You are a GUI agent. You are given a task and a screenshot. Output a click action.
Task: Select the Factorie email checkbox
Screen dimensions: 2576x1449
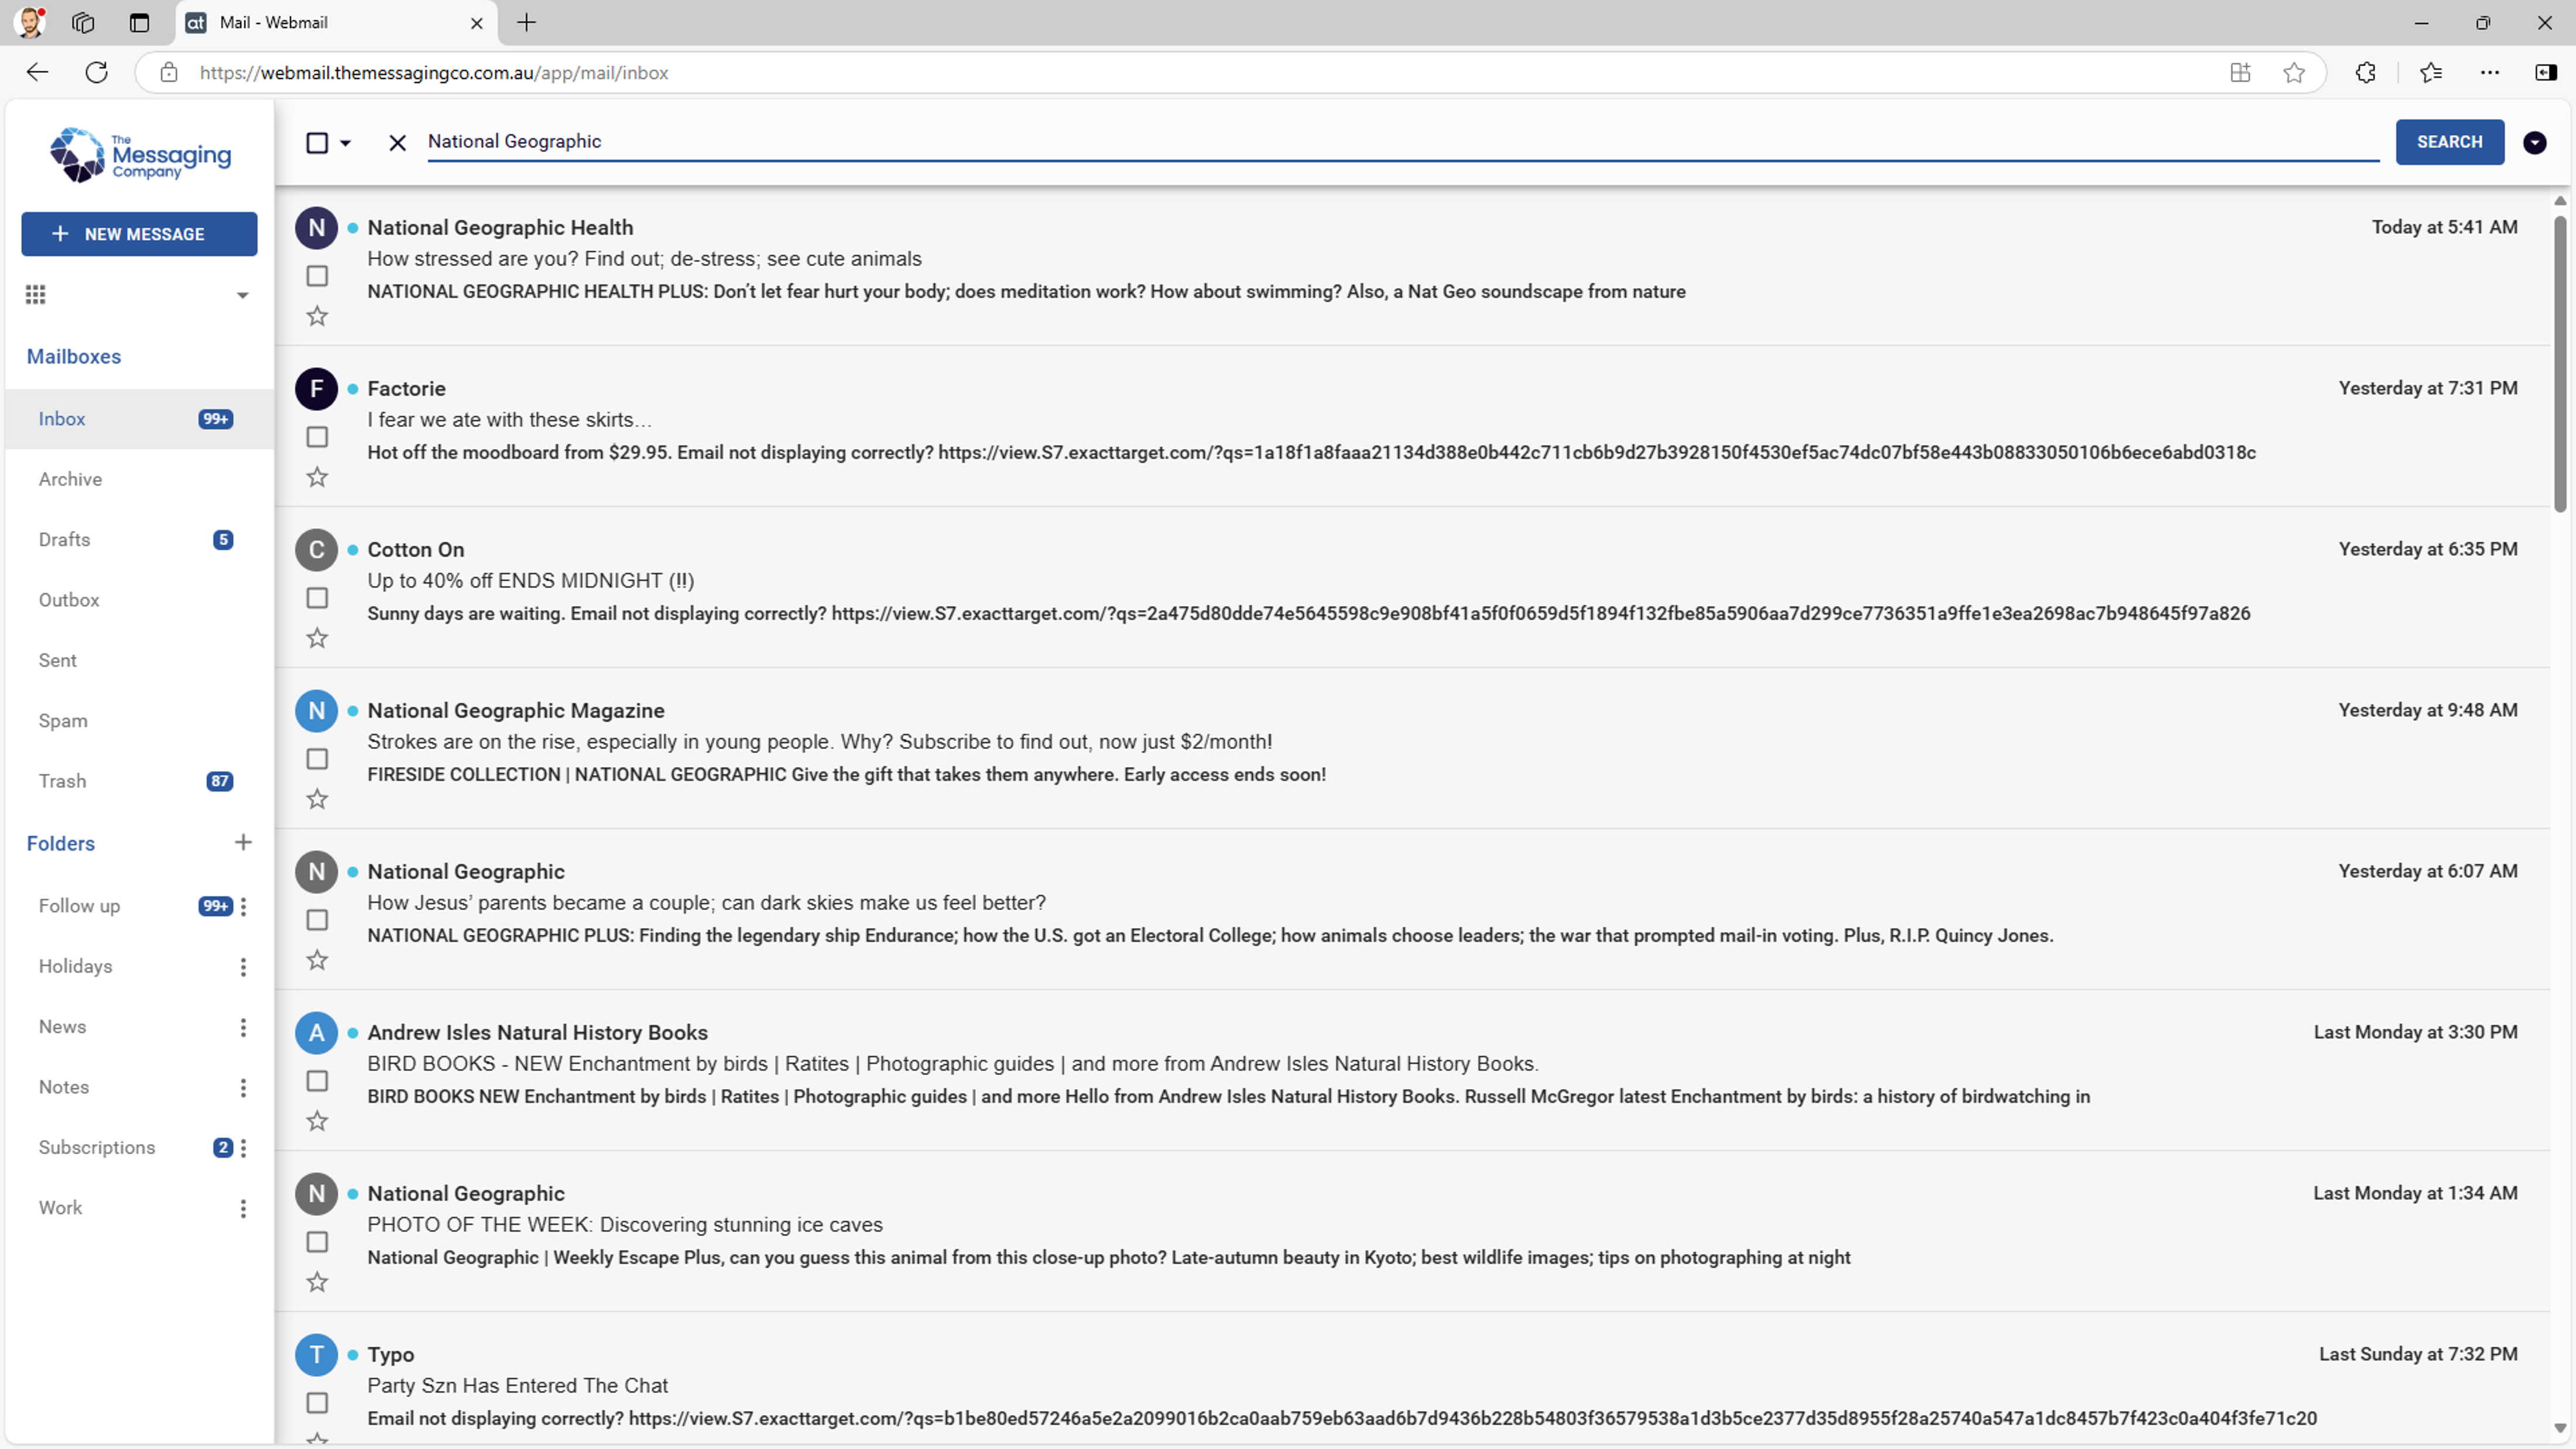[x=317, y=437]
